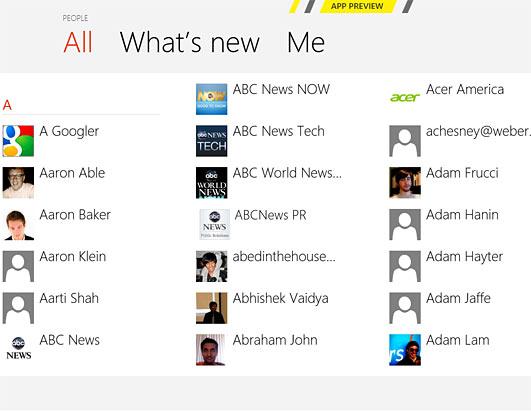
Task: Open the A Googler Google logo icon
Action: click(x=18, y=141)
